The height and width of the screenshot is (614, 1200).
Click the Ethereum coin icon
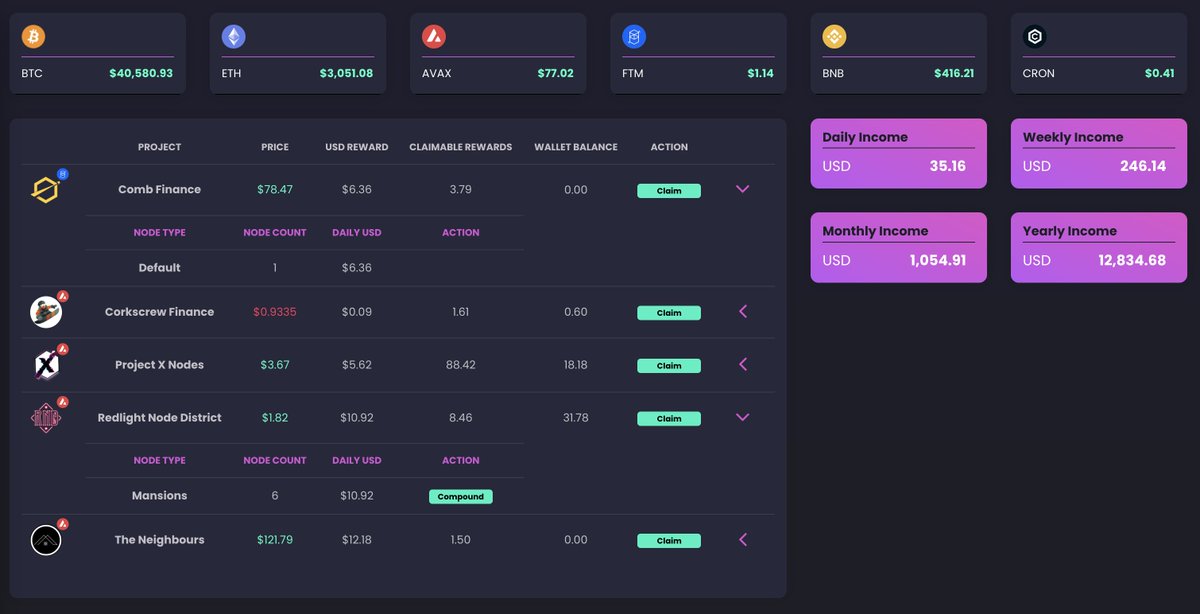click(233, 37)
